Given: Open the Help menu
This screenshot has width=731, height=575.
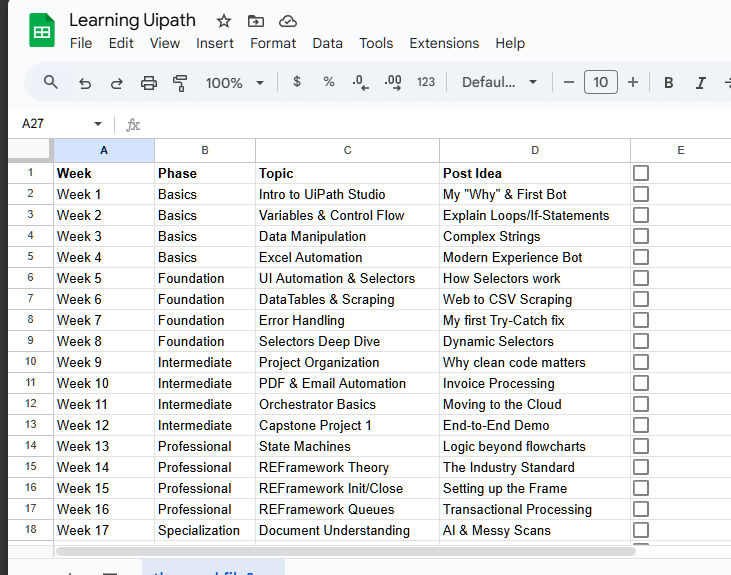Looking at the screenshot, I should (x=510, y=43).
